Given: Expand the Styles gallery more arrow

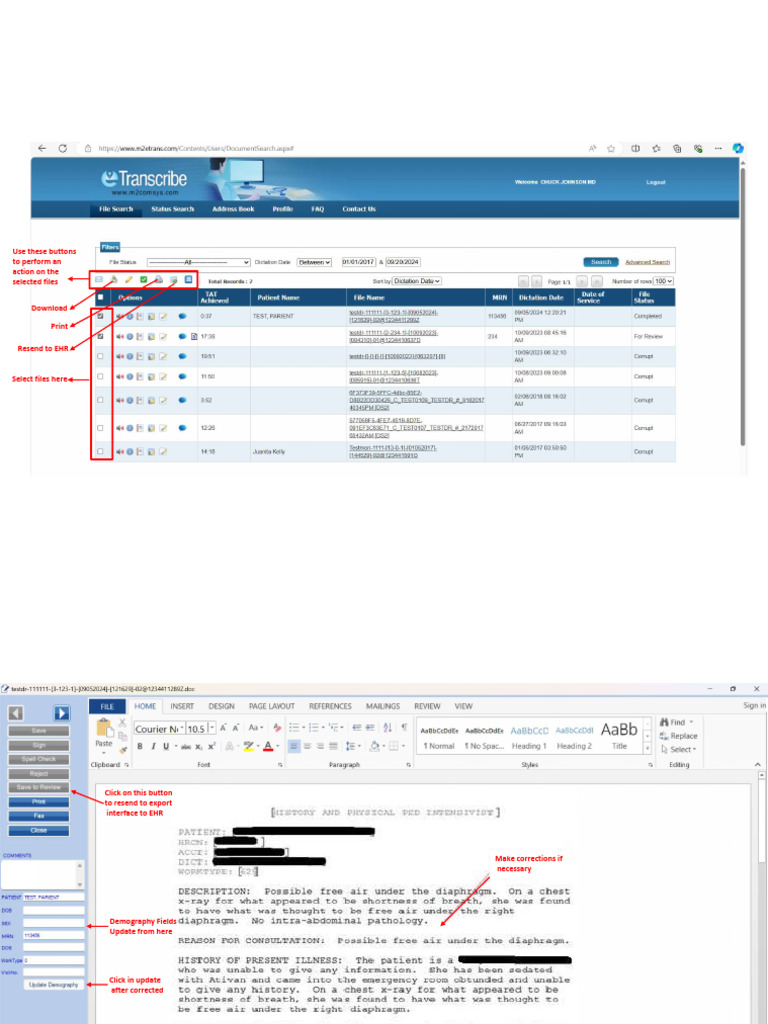Looking at the screenshot, I should 647,749.
